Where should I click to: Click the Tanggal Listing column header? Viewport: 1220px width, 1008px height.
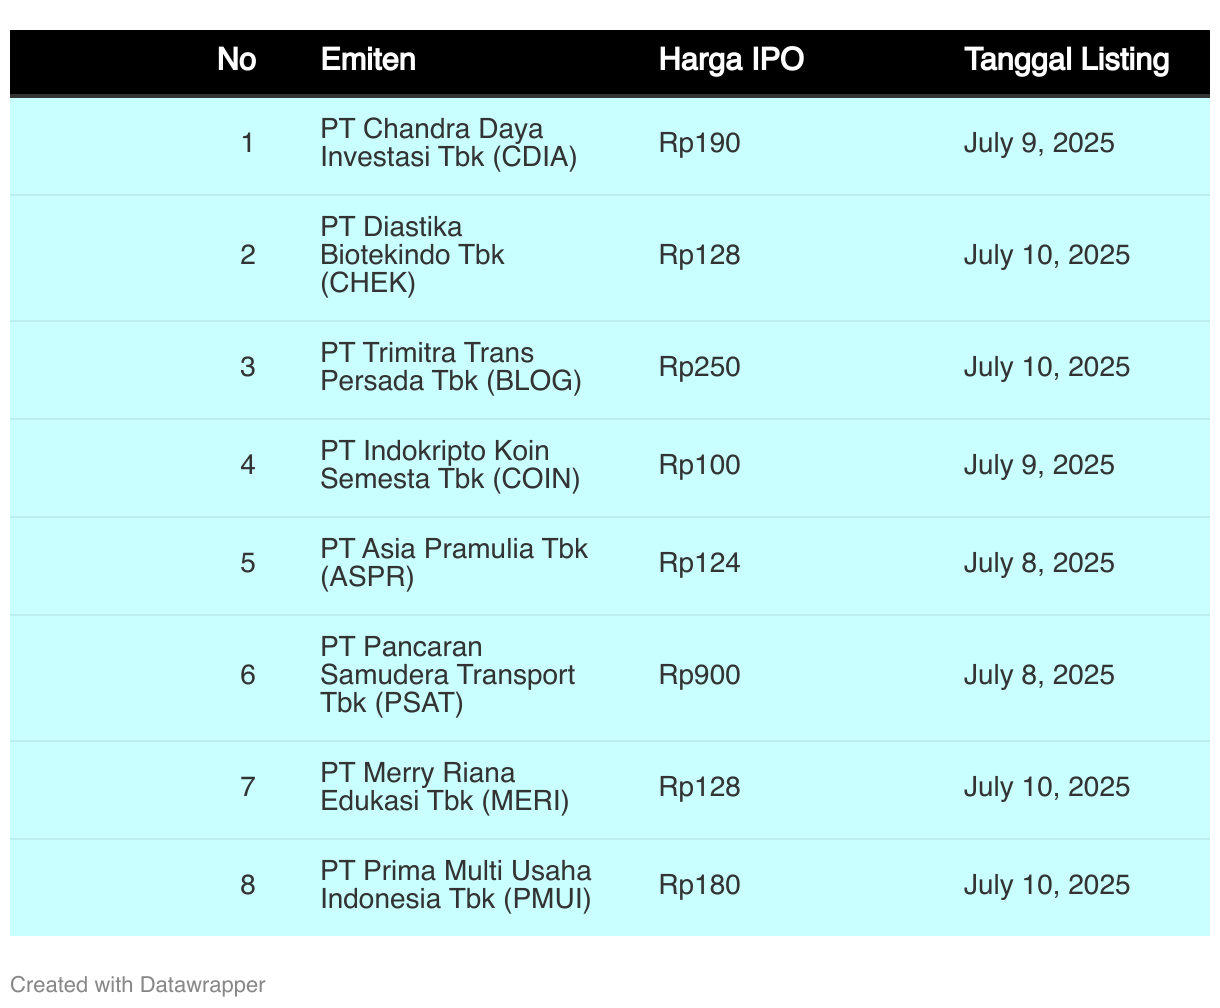coord(1066,60)
